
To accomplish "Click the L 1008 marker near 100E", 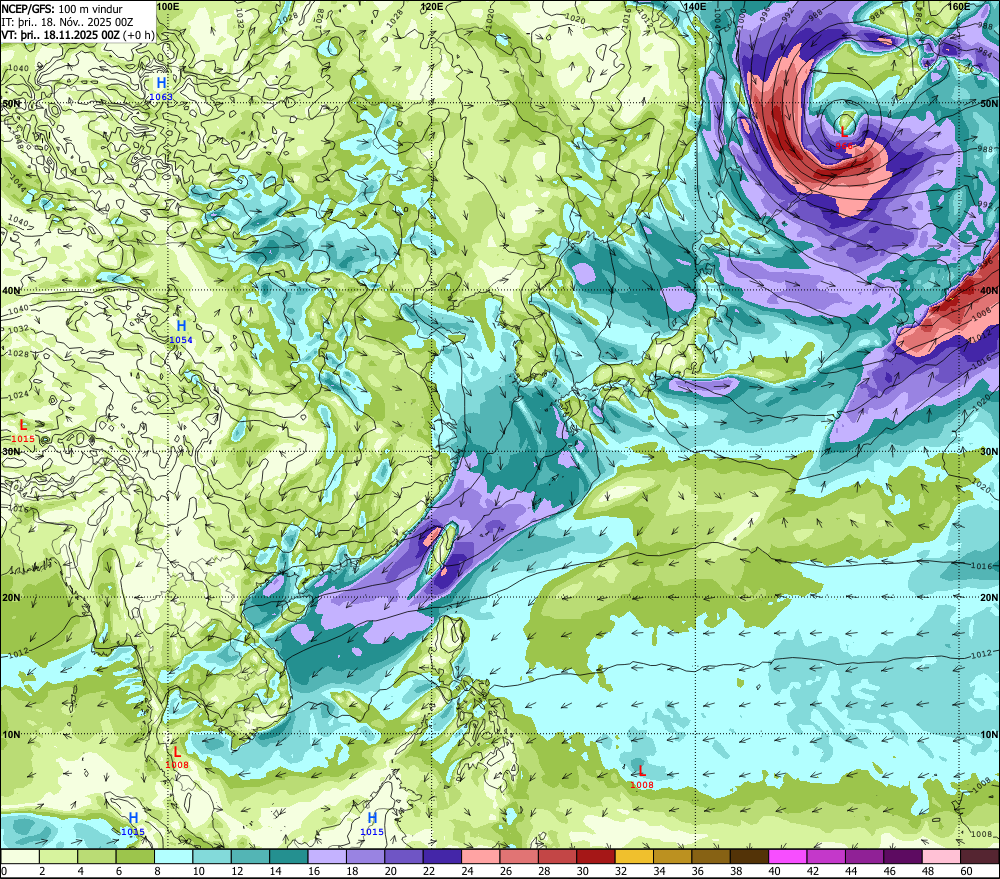I will coord(177,752).
